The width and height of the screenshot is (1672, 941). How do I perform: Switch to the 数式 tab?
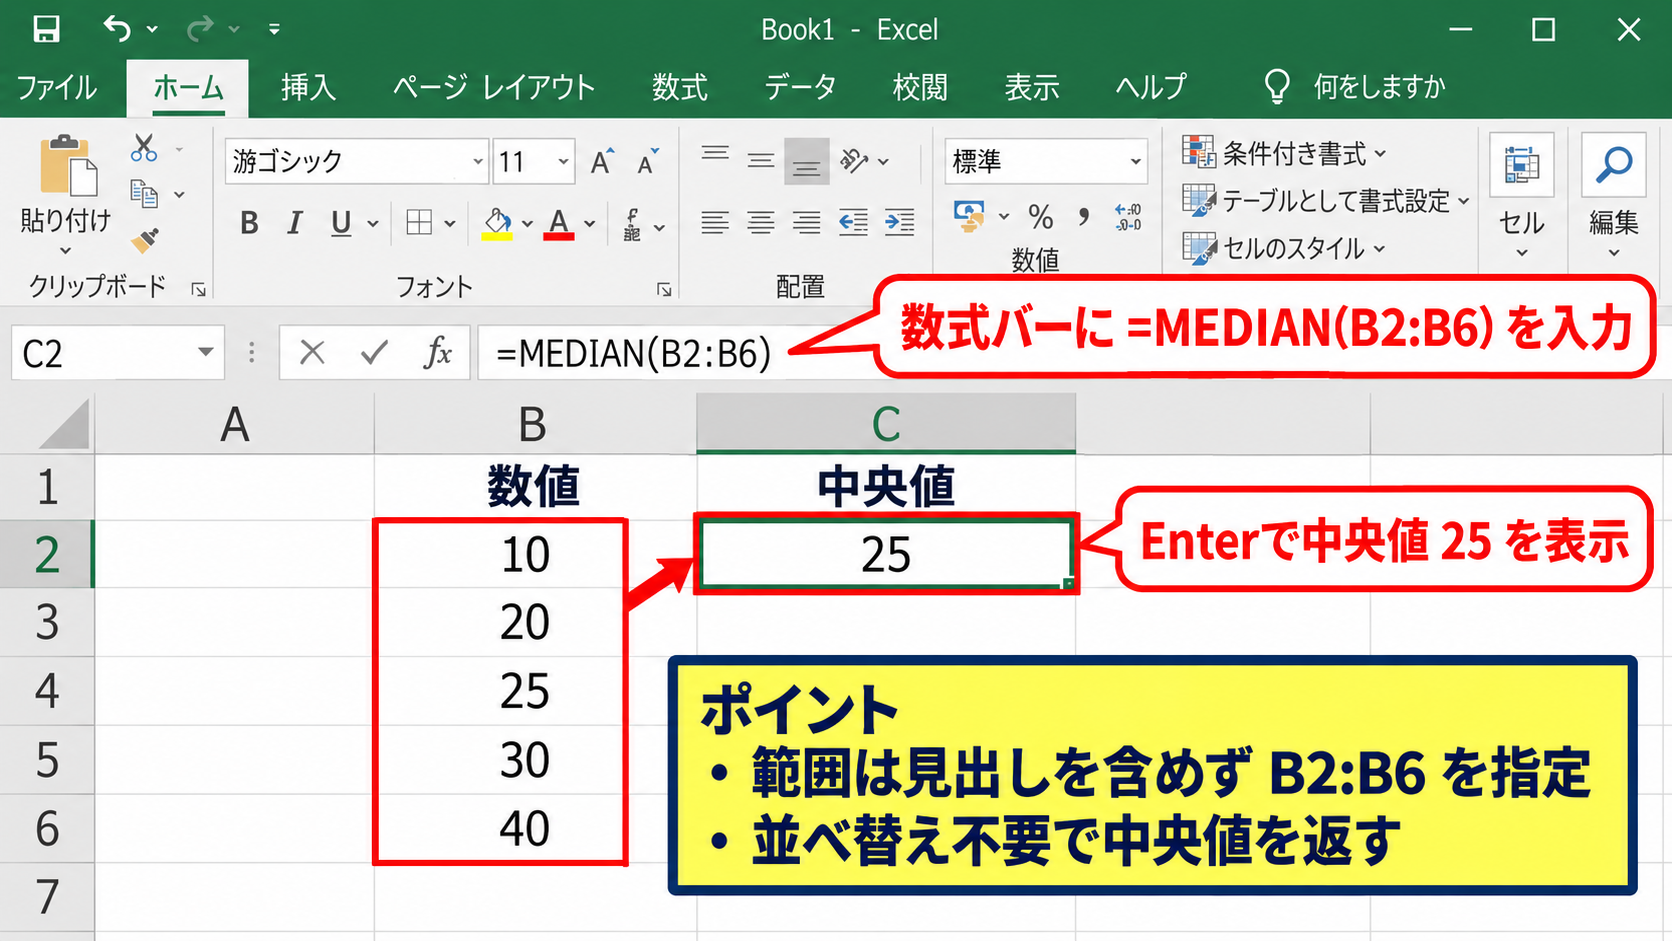click(680, 87)
